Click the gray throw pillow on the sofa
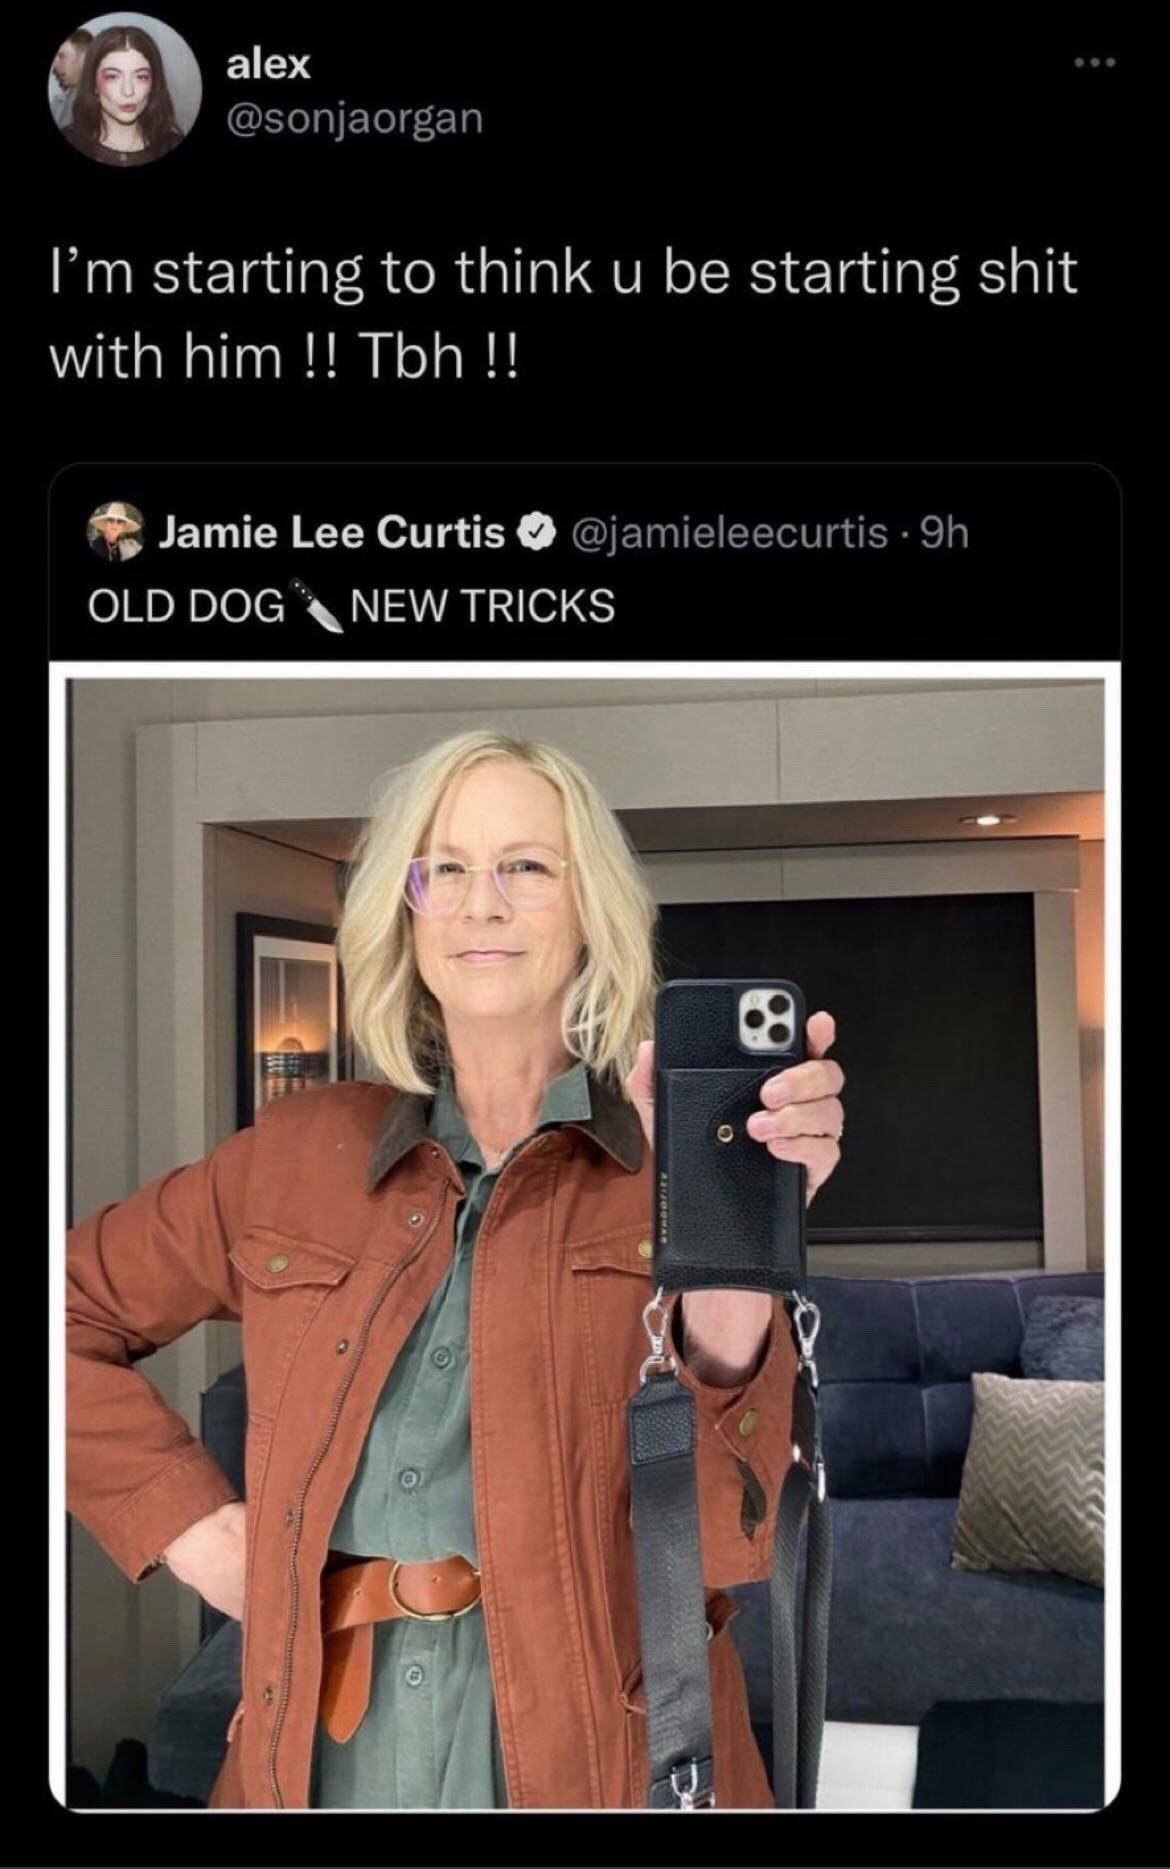 [1027, 1472]
